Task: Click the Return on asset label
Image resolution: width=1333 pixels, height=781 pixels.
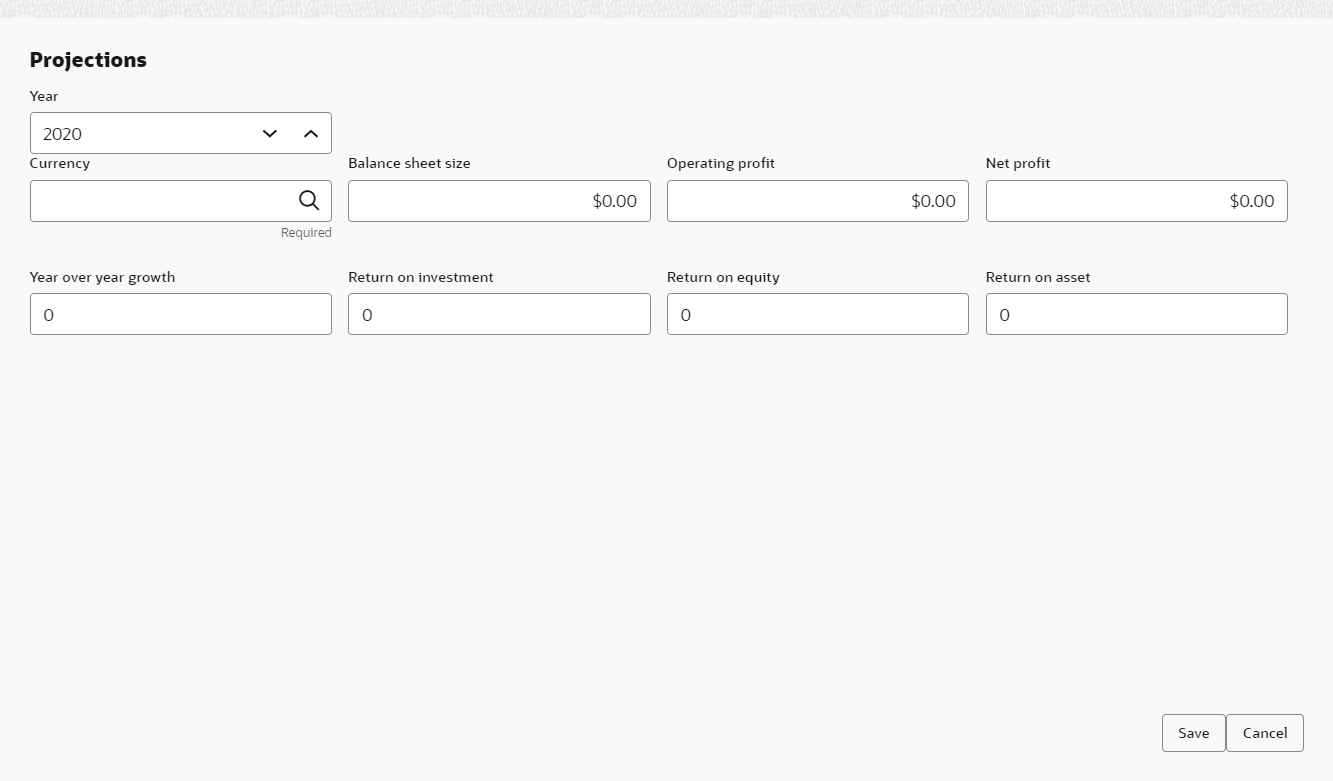Action: pos(1038,277)
